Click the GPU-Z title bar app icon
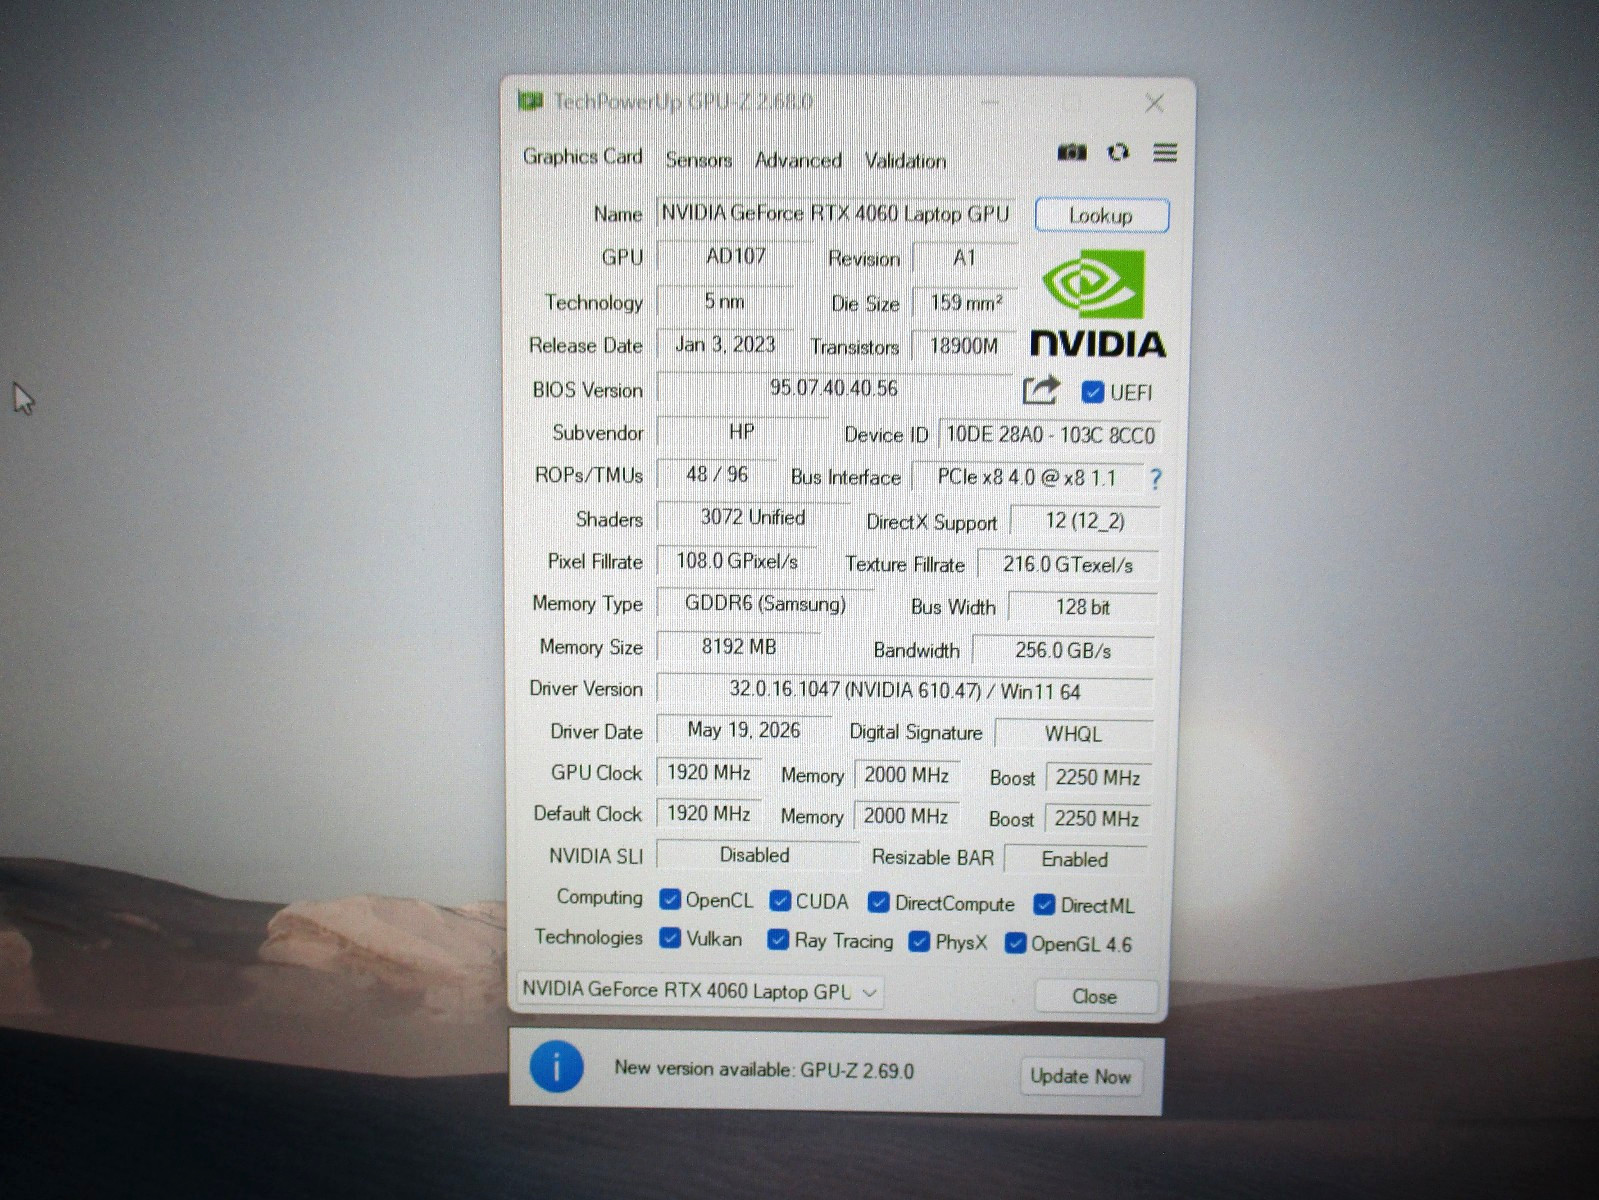Viewport: 1599px width, 1200px height. pos(530,101)
